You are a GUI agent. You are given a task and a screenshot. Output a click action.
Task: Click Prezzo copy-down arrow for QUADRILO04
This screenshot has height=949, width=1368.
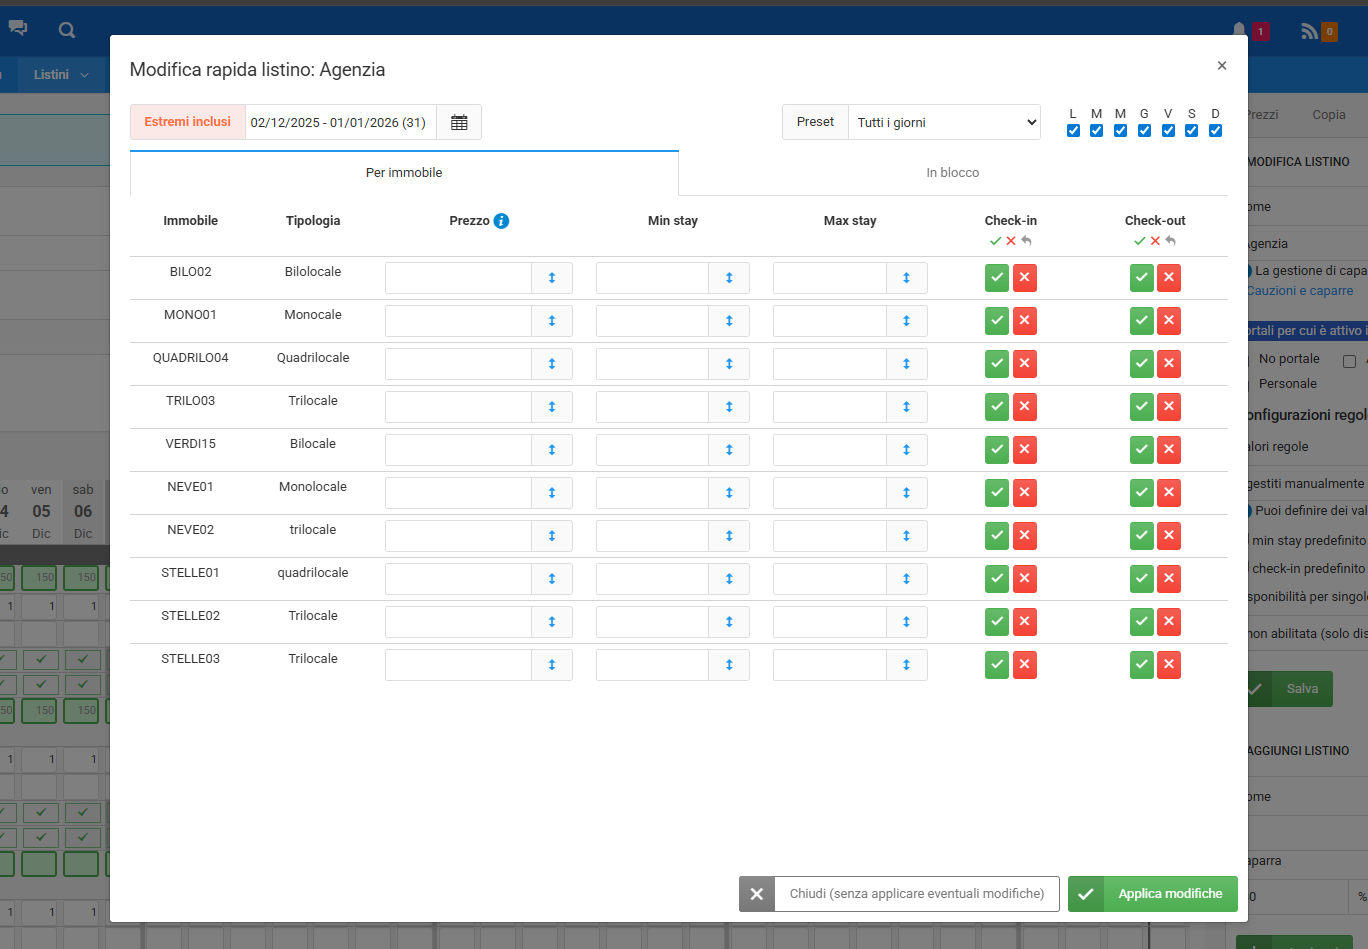coord(551,364)
